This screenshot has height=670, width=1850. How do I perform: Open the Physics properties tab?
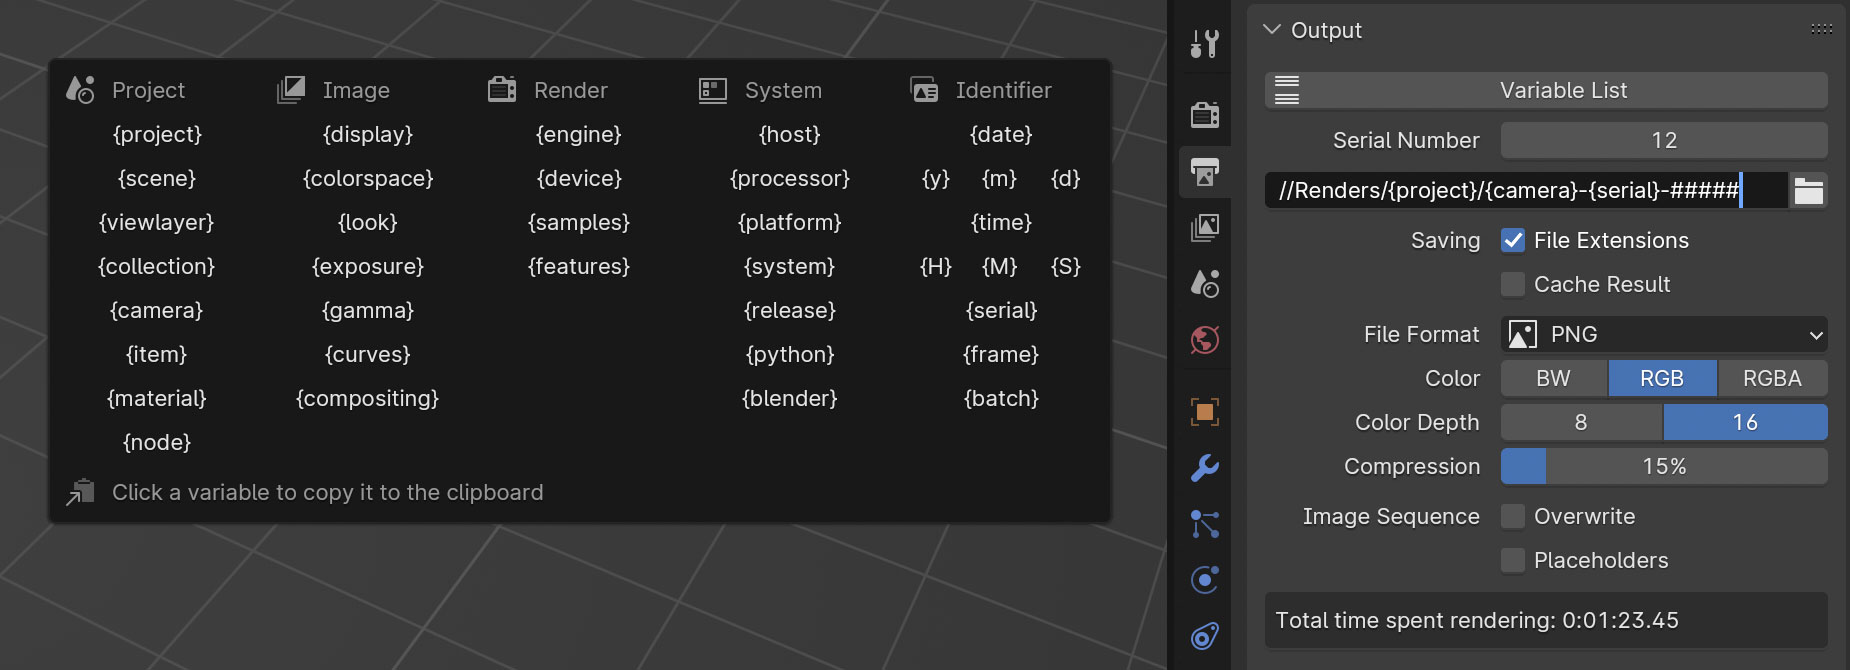pos(1205,580)
